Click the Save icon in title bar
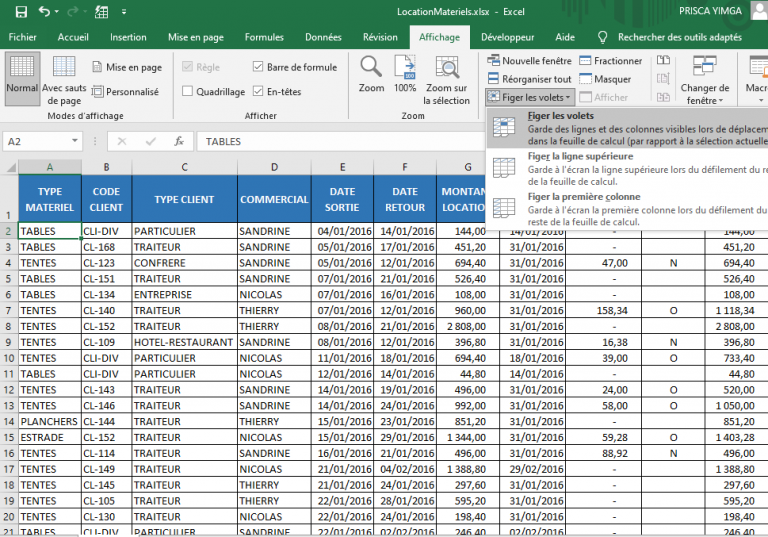The image size is (768, 537). click(21, 12)
